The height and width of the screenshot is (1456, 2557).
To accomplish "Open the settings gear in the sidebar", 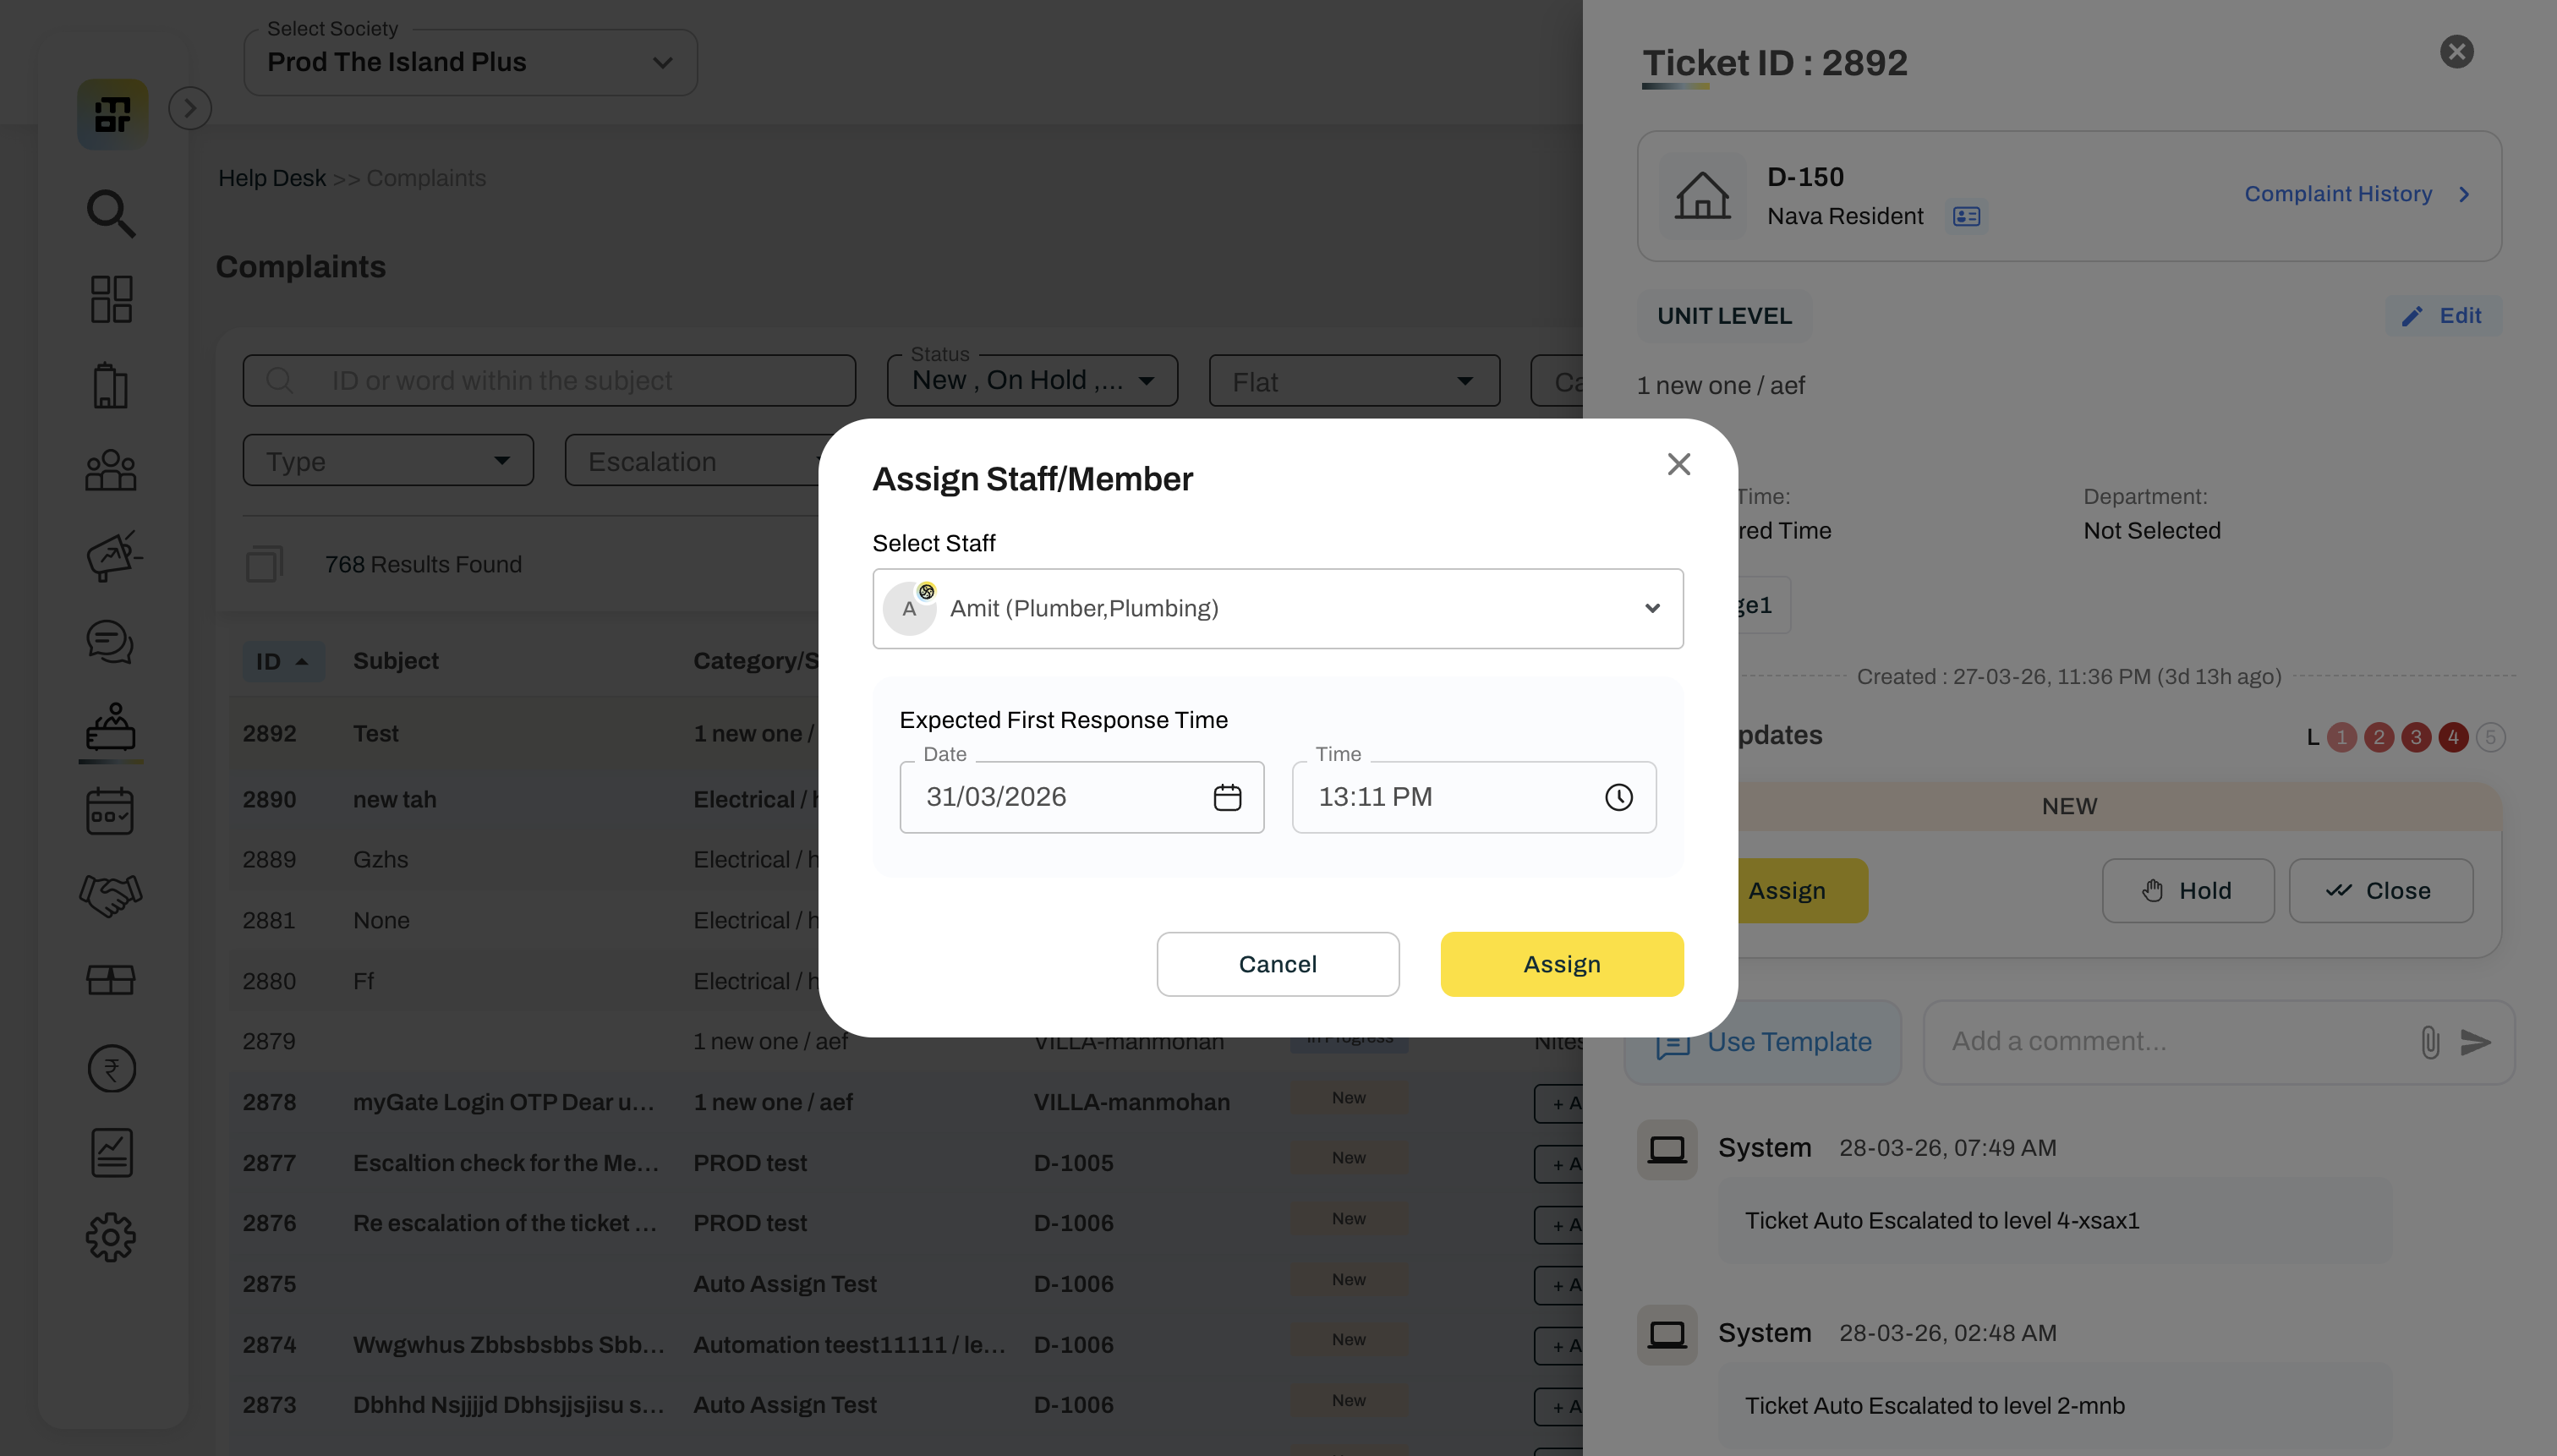I will pyautogui.click(x=111, y=1238).
